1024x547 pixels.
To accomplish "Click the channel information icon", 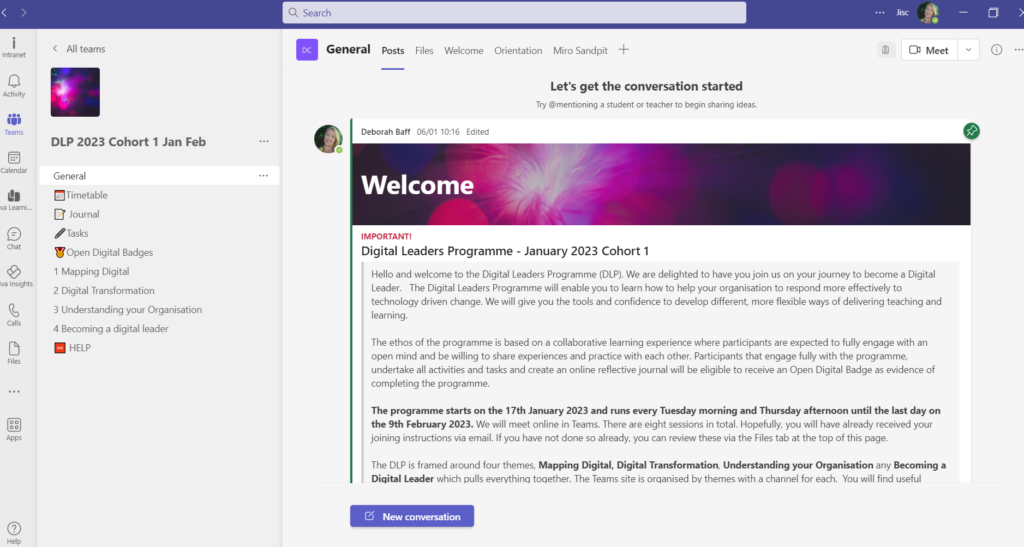I will [996, 50].
